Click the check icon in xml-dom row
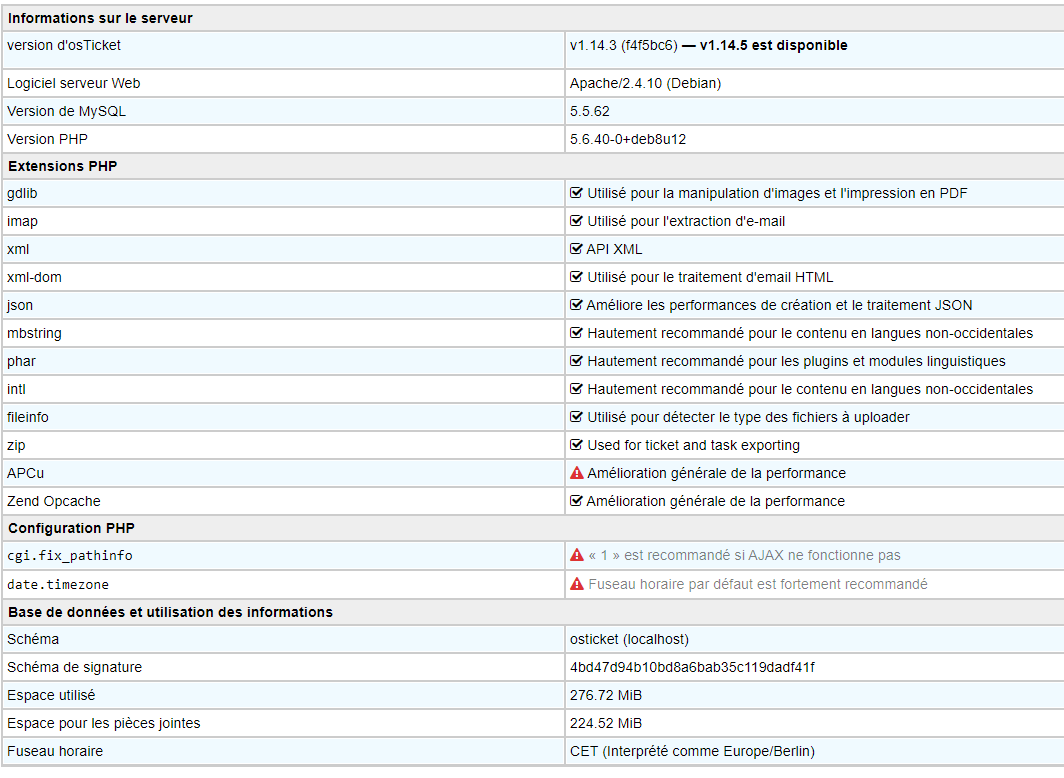1064x778 pixels. 577,277
